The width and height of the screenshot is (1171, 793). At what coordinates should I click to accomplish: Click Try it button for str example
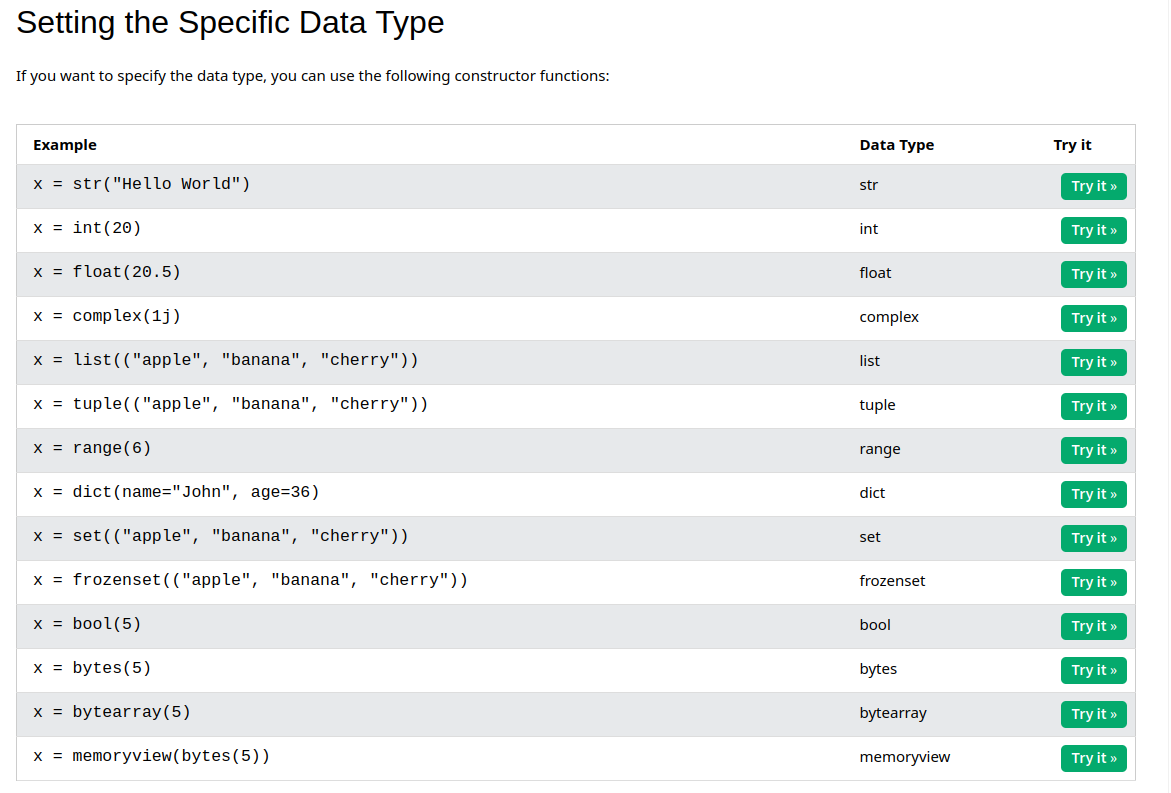(1093, 186)
